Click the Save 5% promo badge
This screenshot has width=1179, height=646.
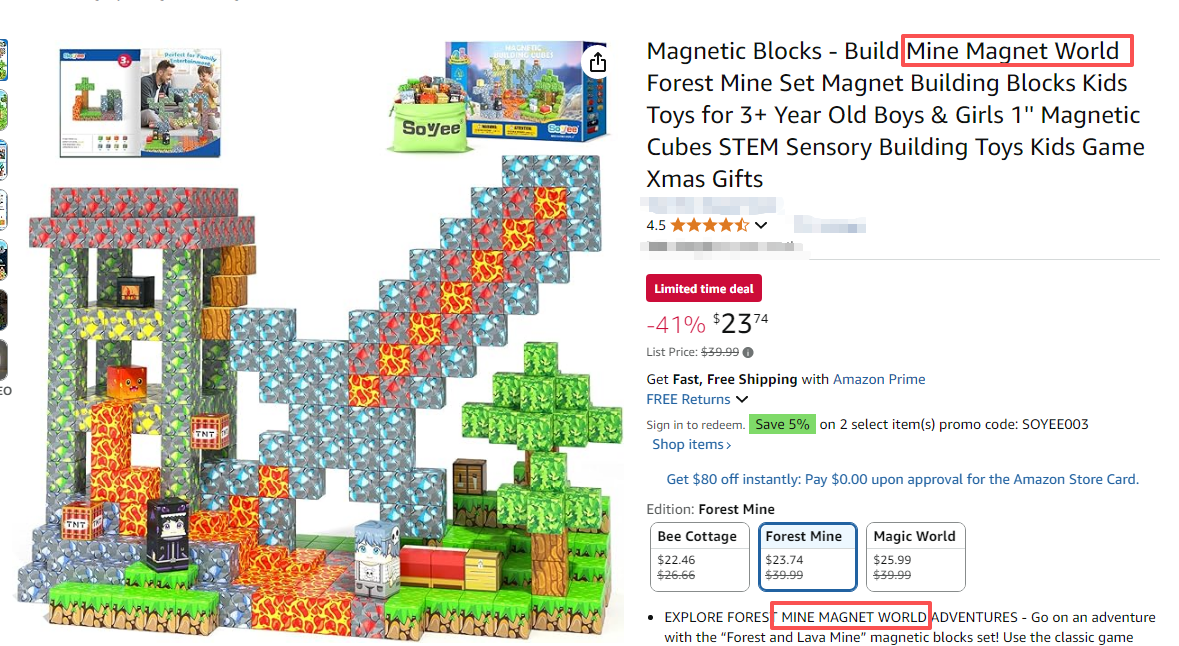(x=782, y=424)
